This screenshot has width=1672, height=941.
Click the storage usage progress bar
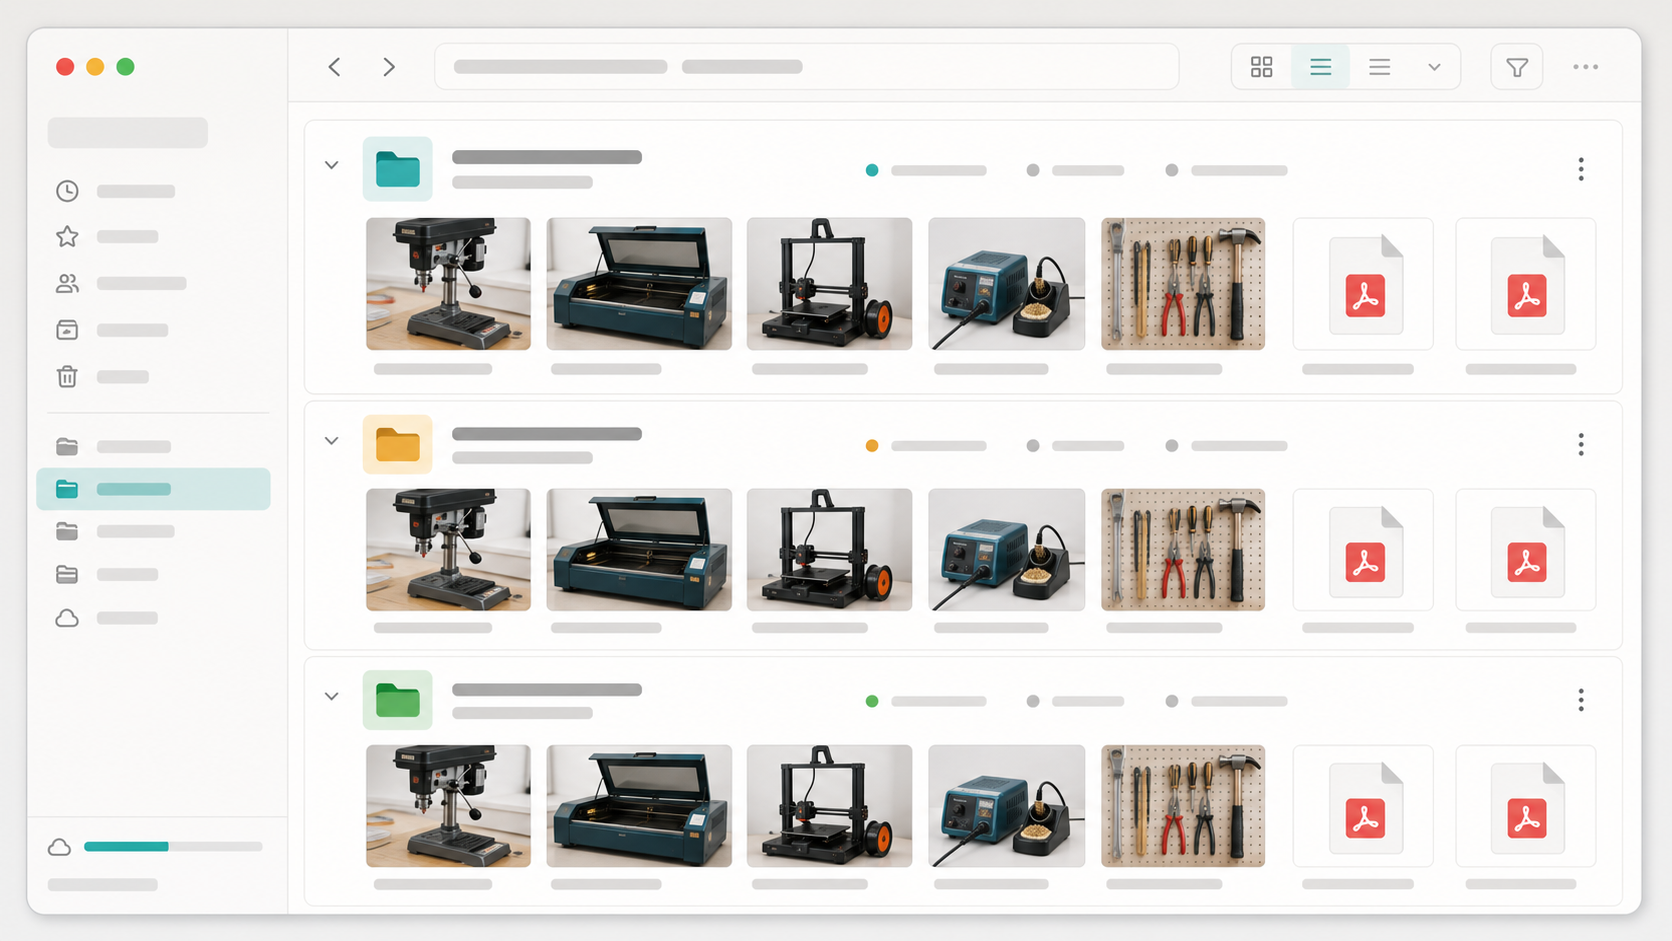point(173,847)
